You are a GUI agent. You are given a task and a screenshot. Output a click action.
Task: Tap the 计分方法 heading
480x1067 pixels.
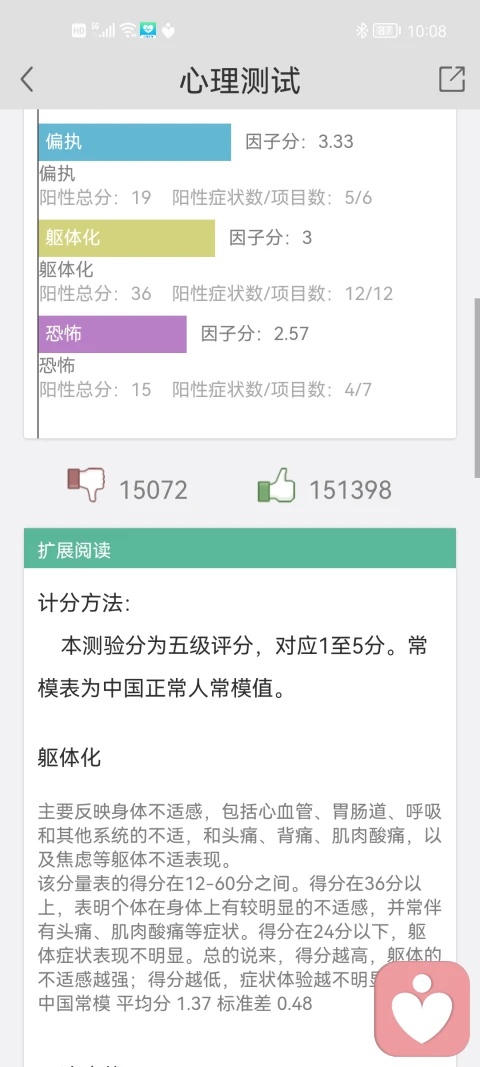(x=84, y=603)
